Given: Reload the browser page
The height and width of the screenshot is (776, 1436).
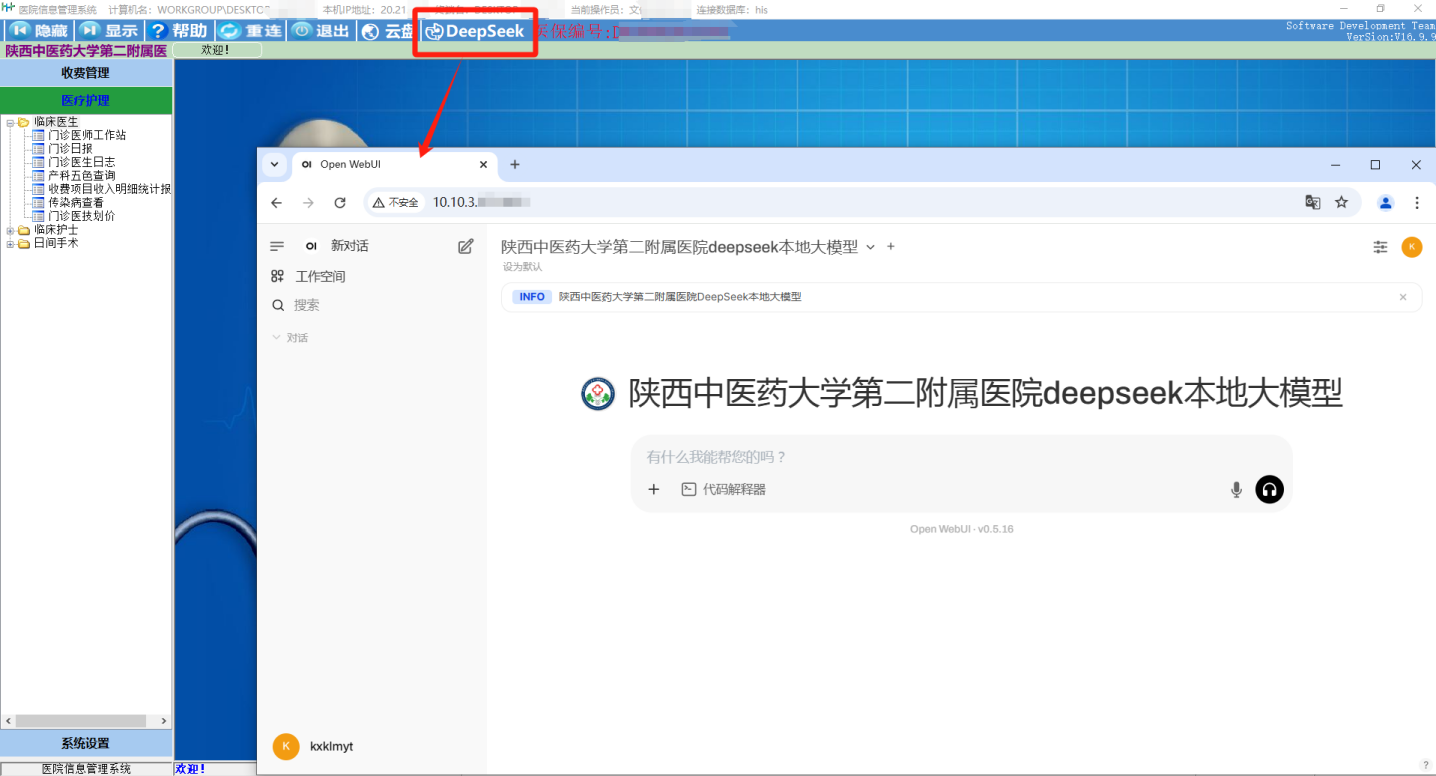Looking at the screenshot, I should [x=340, y=202].
